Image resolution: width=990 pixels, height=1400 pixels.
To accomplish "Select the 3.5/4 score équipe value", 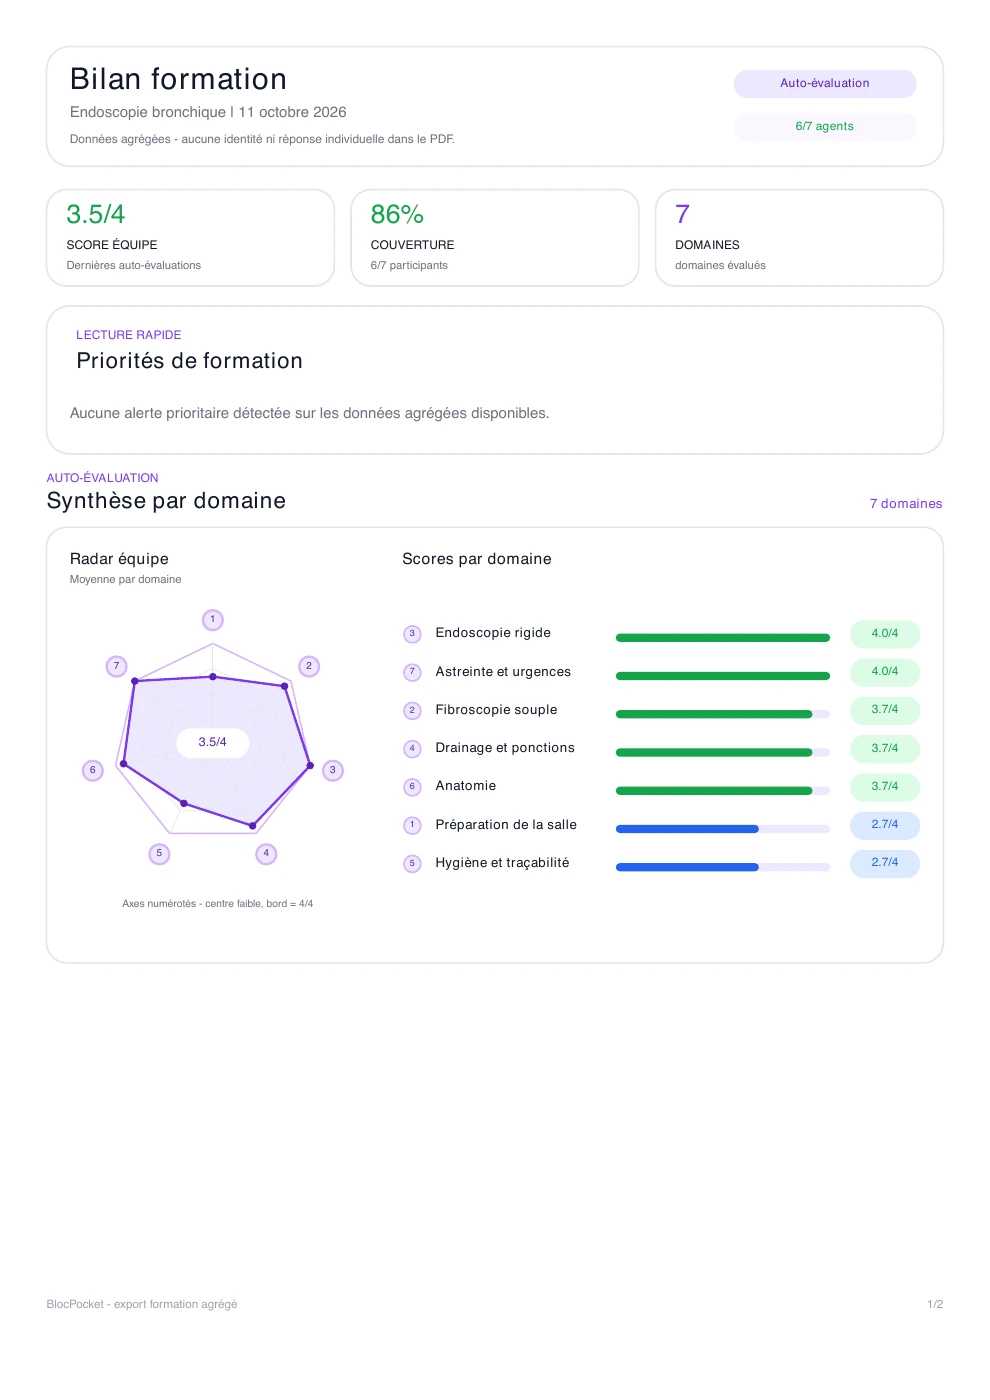I will coord(96,215).
